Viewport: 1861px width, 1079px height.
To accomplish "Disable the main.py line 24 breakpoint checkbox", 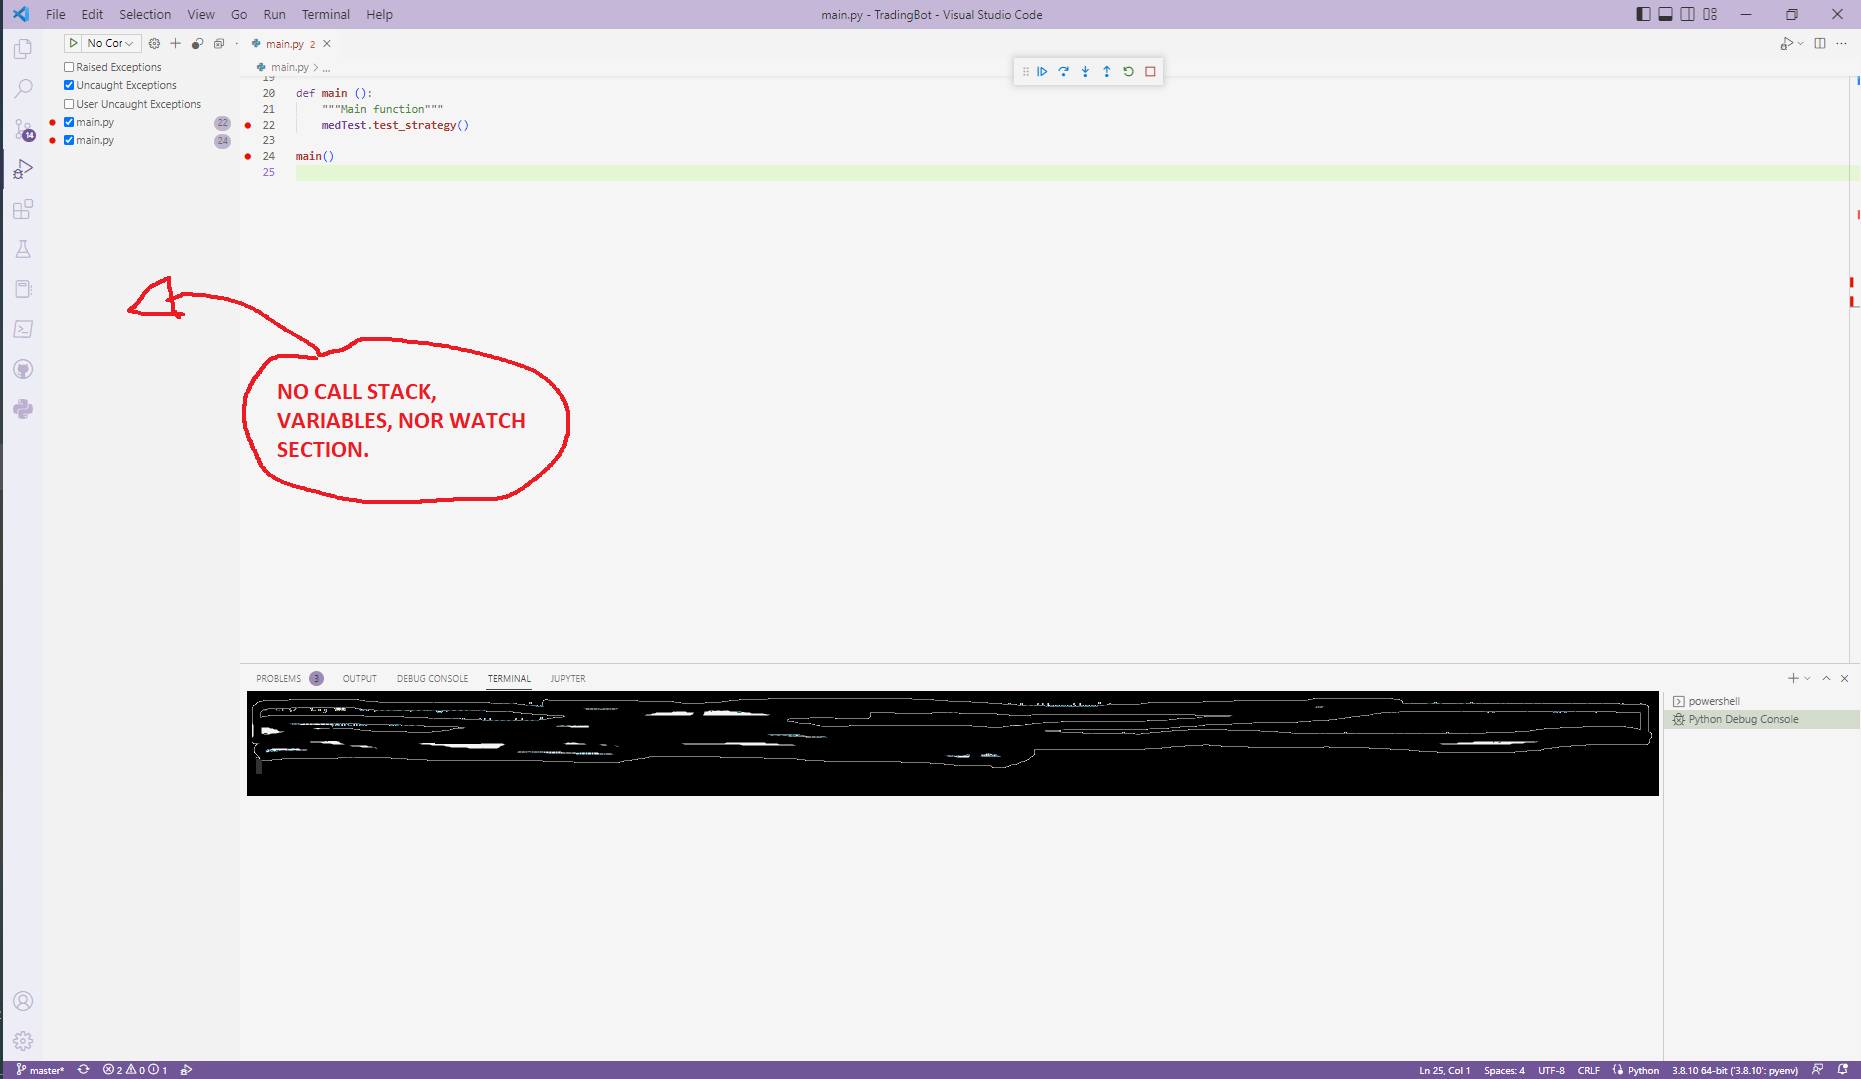I will (x=69, y=140).
